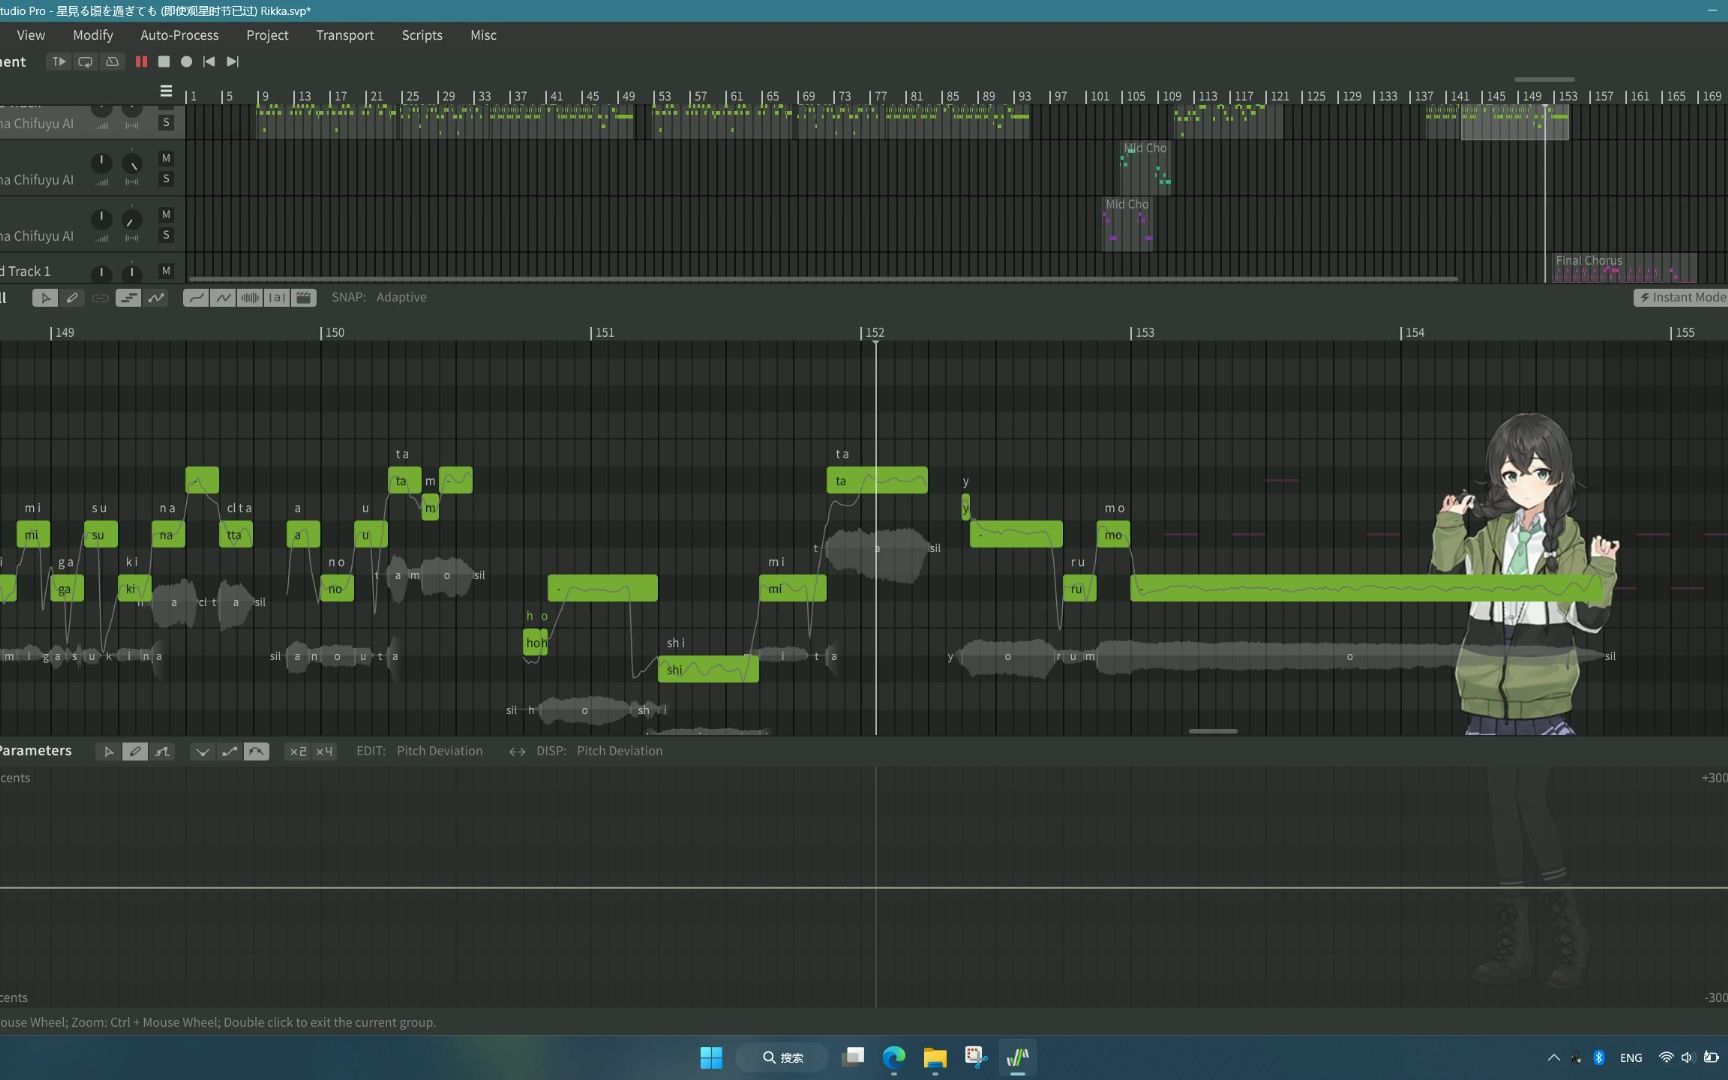Select the pencil note tool in piano roll
The width and height of the screenshot is (1728, 1080).
(72, 298)
